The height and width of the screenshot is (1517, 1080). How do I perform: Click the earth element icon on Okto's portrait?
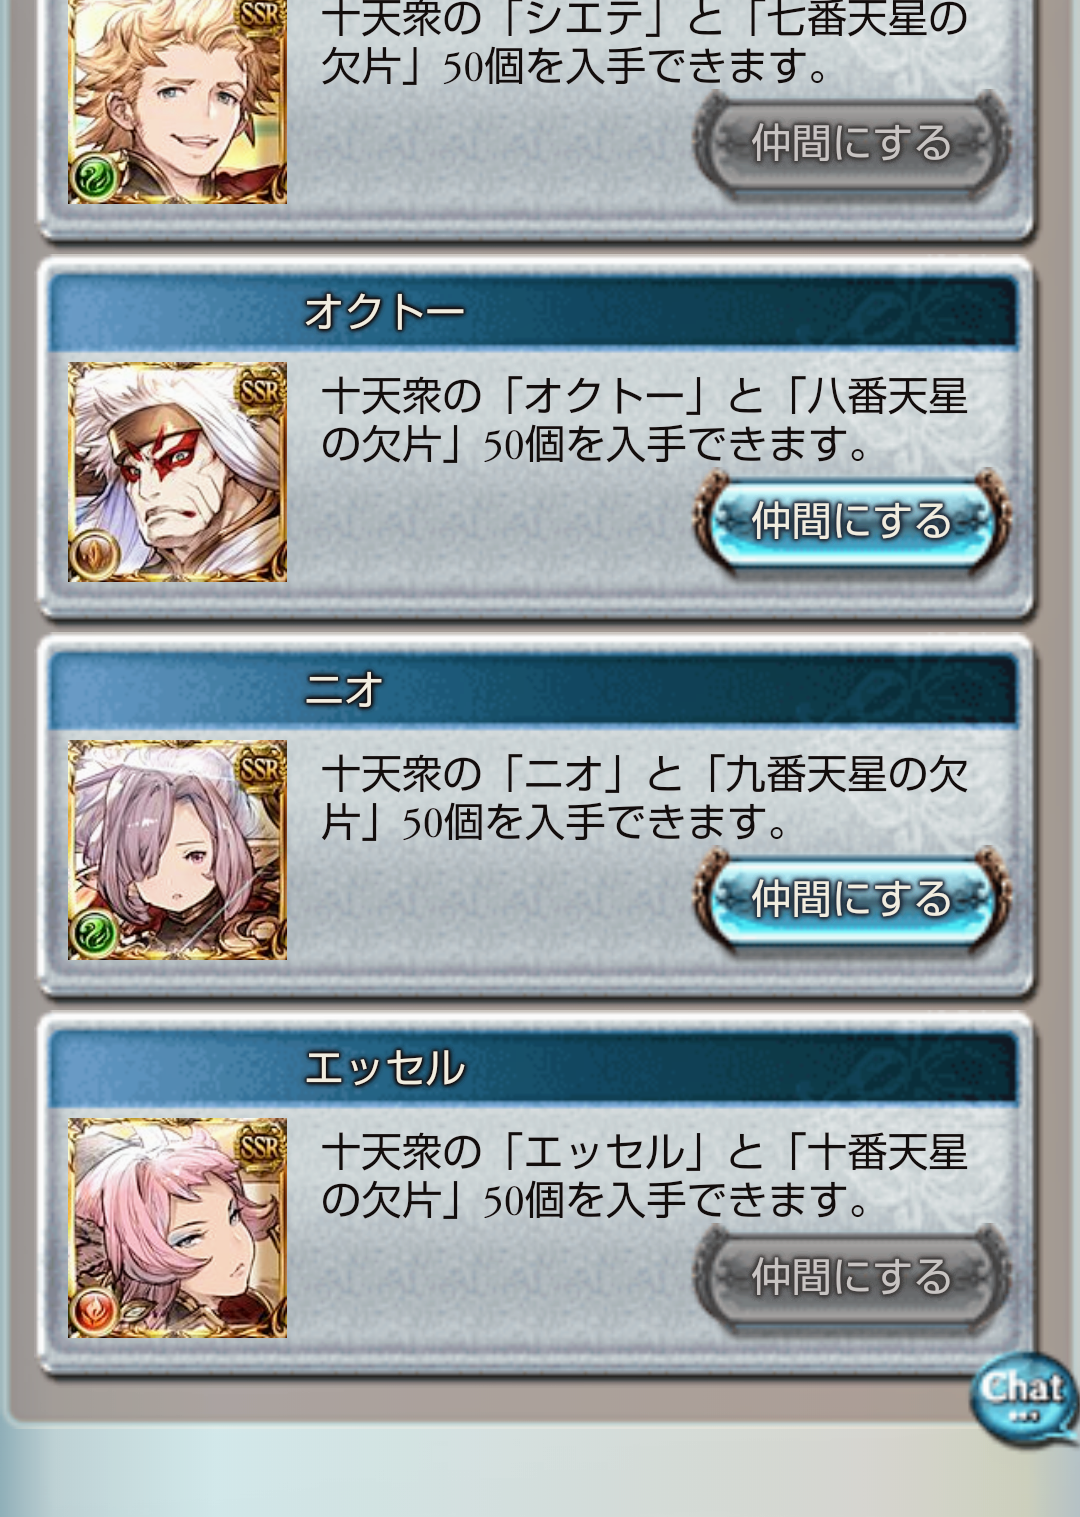pyautogui.click(x=95, y=555)
